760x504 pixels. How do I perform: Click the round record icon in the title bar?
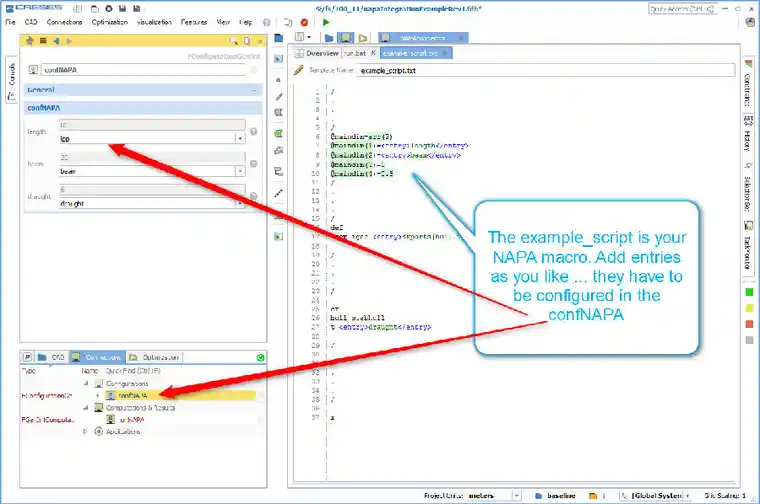tap(109, 8)
